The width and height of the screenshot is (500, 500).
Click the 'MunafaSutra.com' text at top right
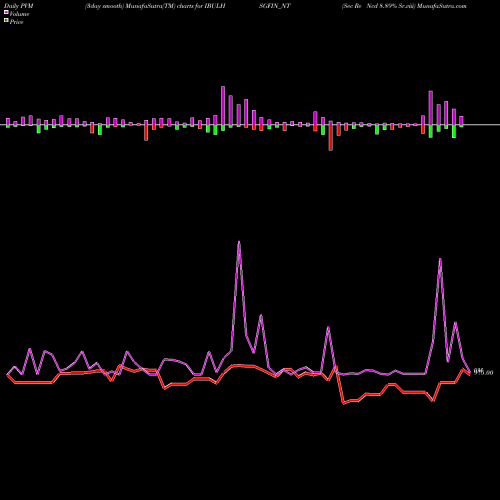[x=442, y=6]
